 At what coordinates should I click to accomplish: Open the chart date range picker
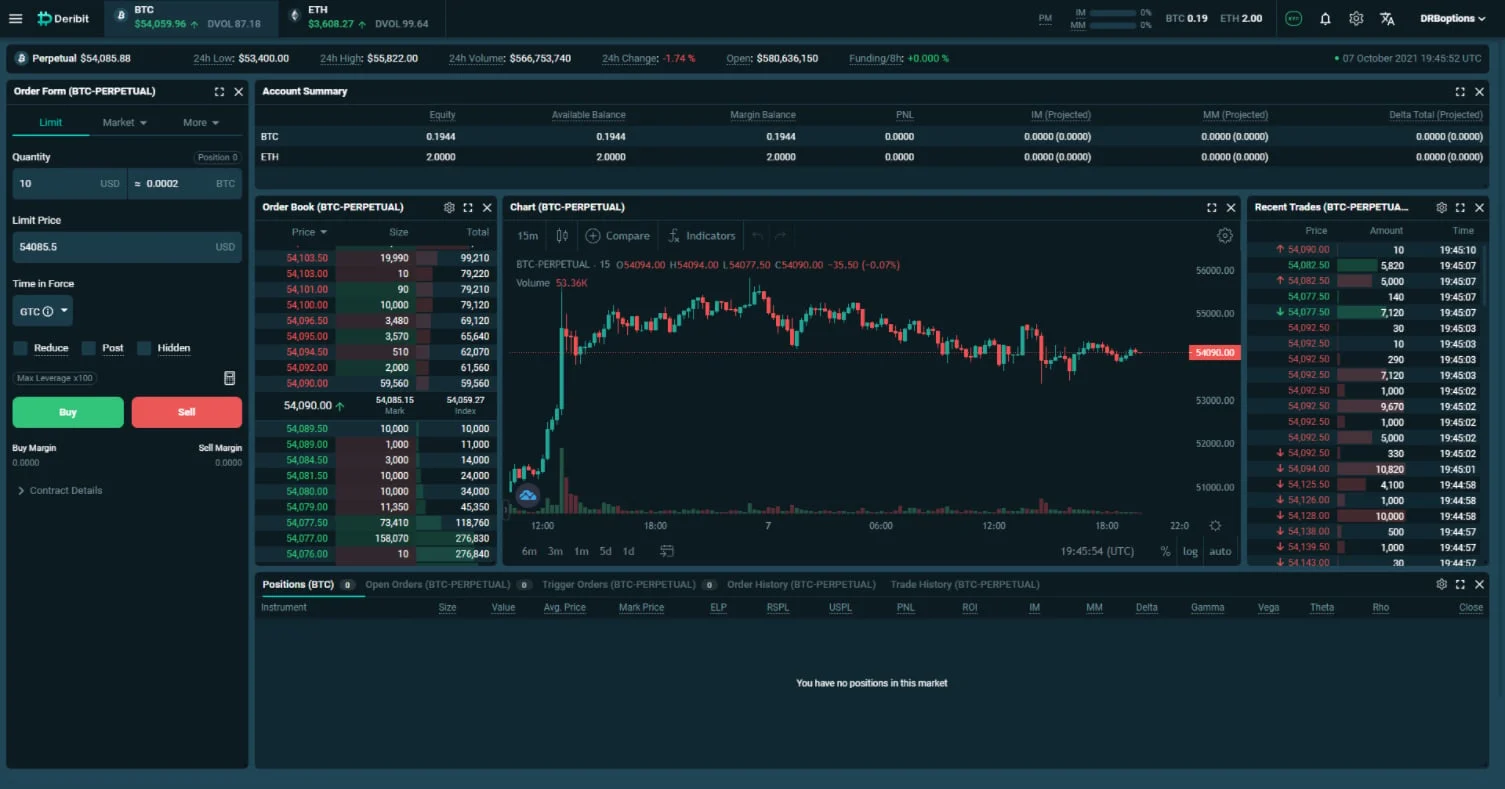point(667,551)
